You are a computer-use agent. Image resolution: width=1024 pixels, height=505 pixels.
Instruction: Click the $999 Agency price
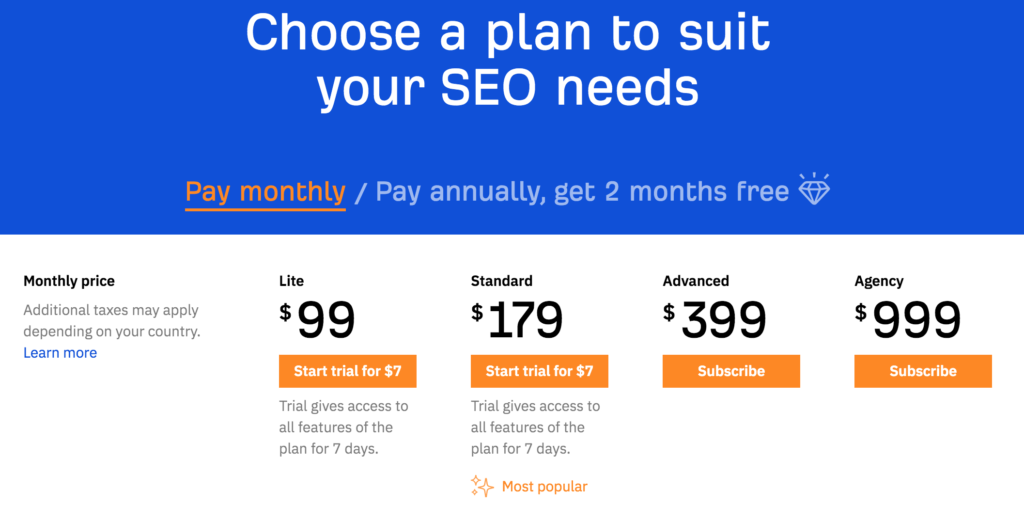tap(908, 320)
